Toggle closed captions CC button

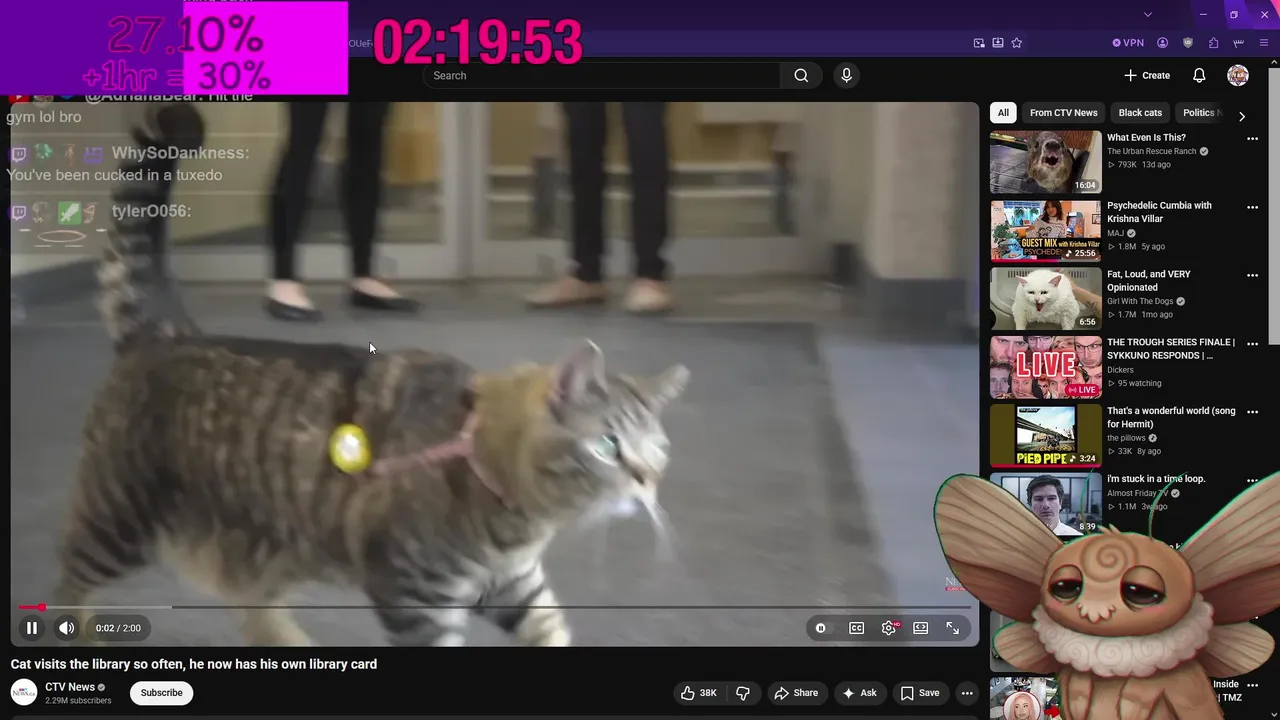(857, 628)
